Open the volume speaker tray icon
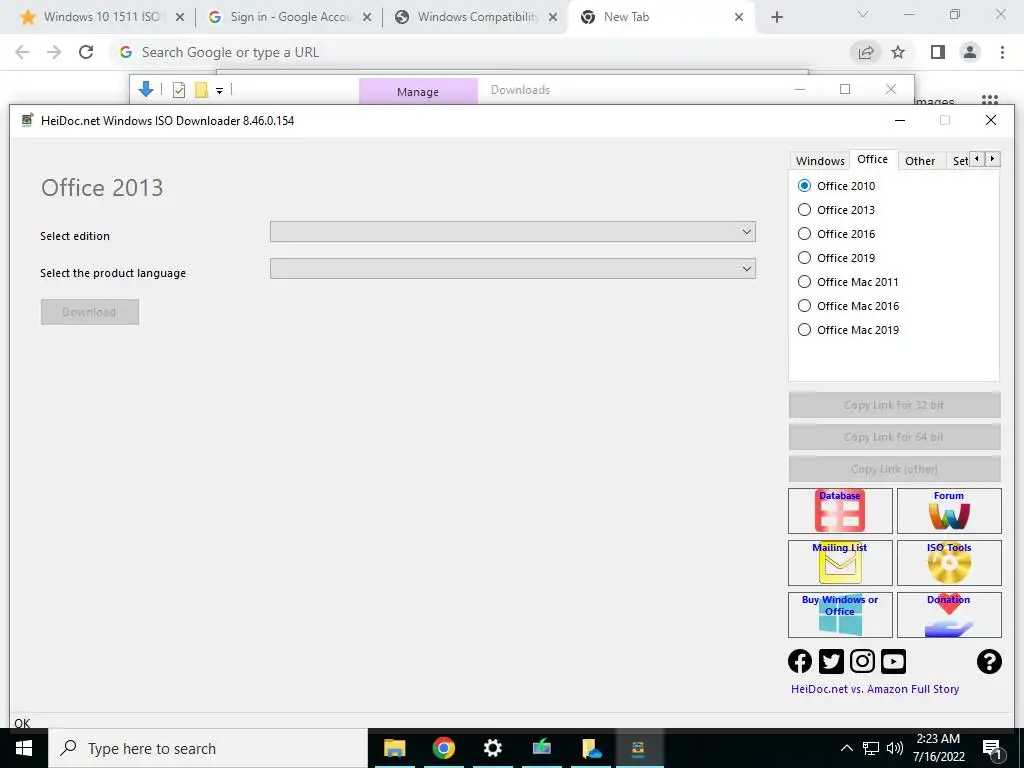Screen dimensions: 1024x768 [895, 748]
